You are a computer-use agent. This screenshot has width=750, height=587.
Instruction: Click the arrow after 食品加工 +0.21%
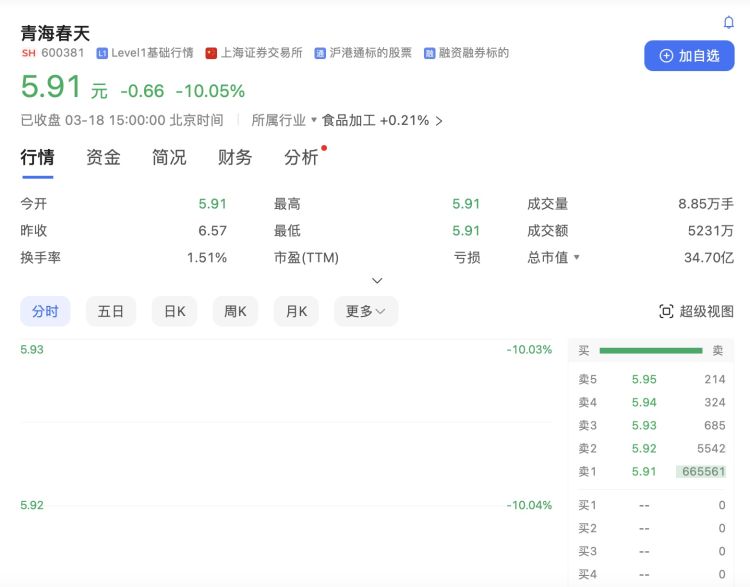pyautogui.click(x=439, y=121)
